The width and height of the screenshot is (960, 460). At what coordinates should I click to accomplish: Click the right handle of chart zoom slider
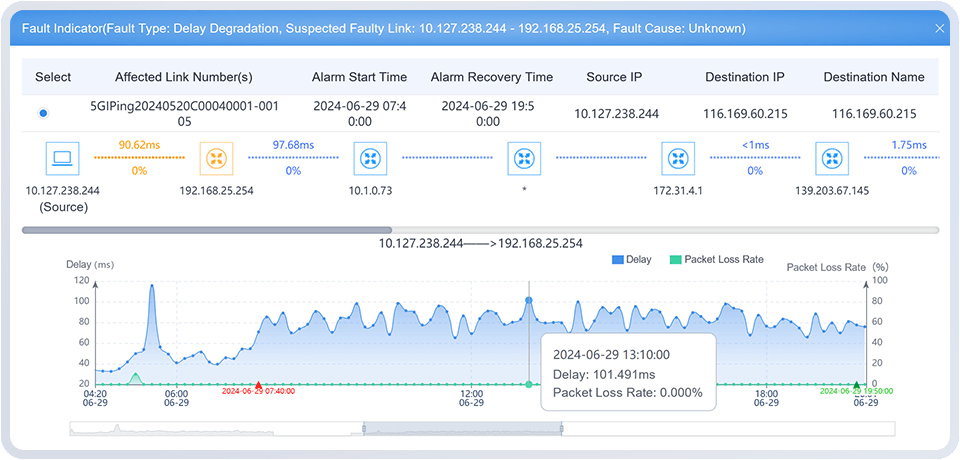pyautogui.click(x=562, y=428)
